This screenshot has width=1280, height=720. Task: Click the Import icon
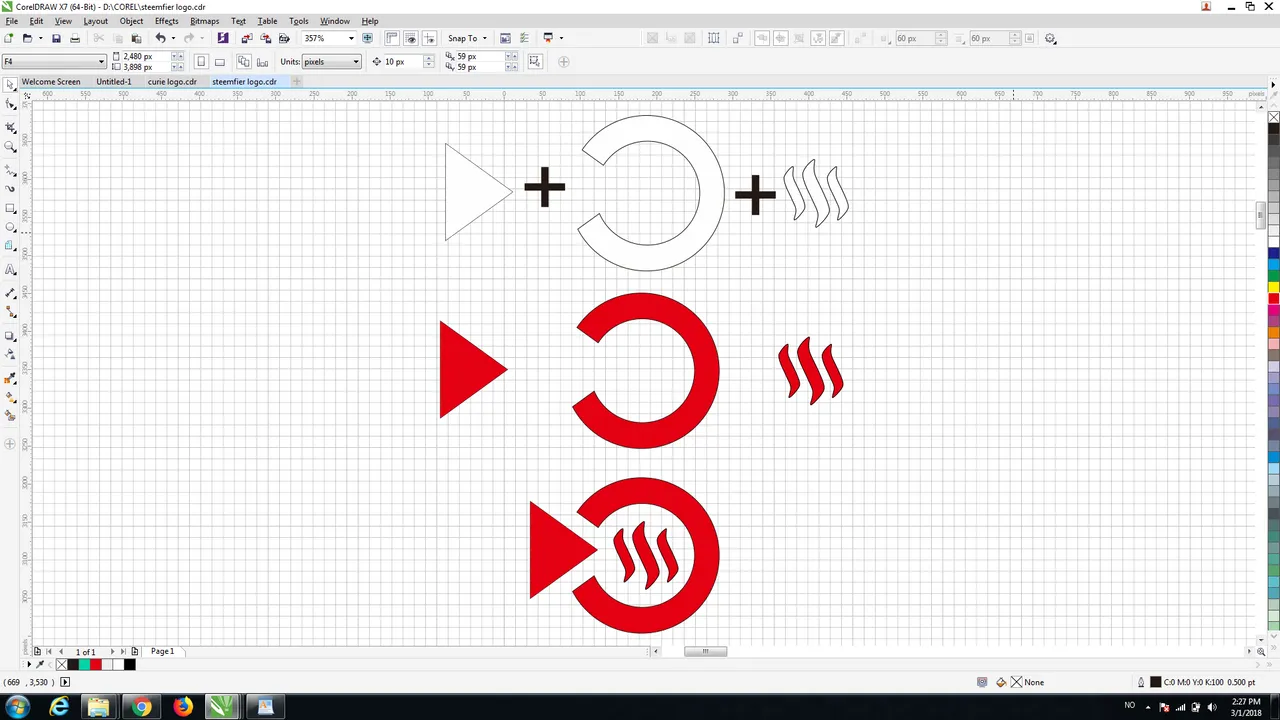[x=246, y=38]
